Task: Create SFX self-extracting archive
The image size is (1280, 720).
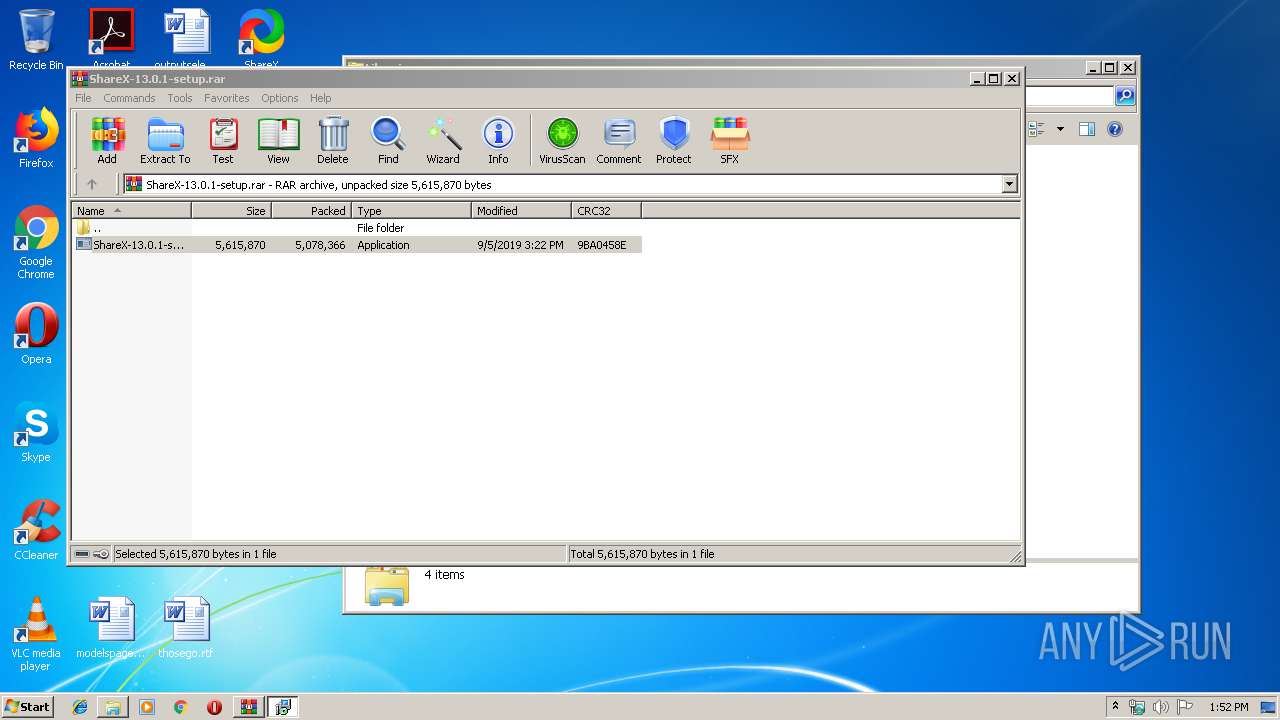Action: [x=730, y=140]
